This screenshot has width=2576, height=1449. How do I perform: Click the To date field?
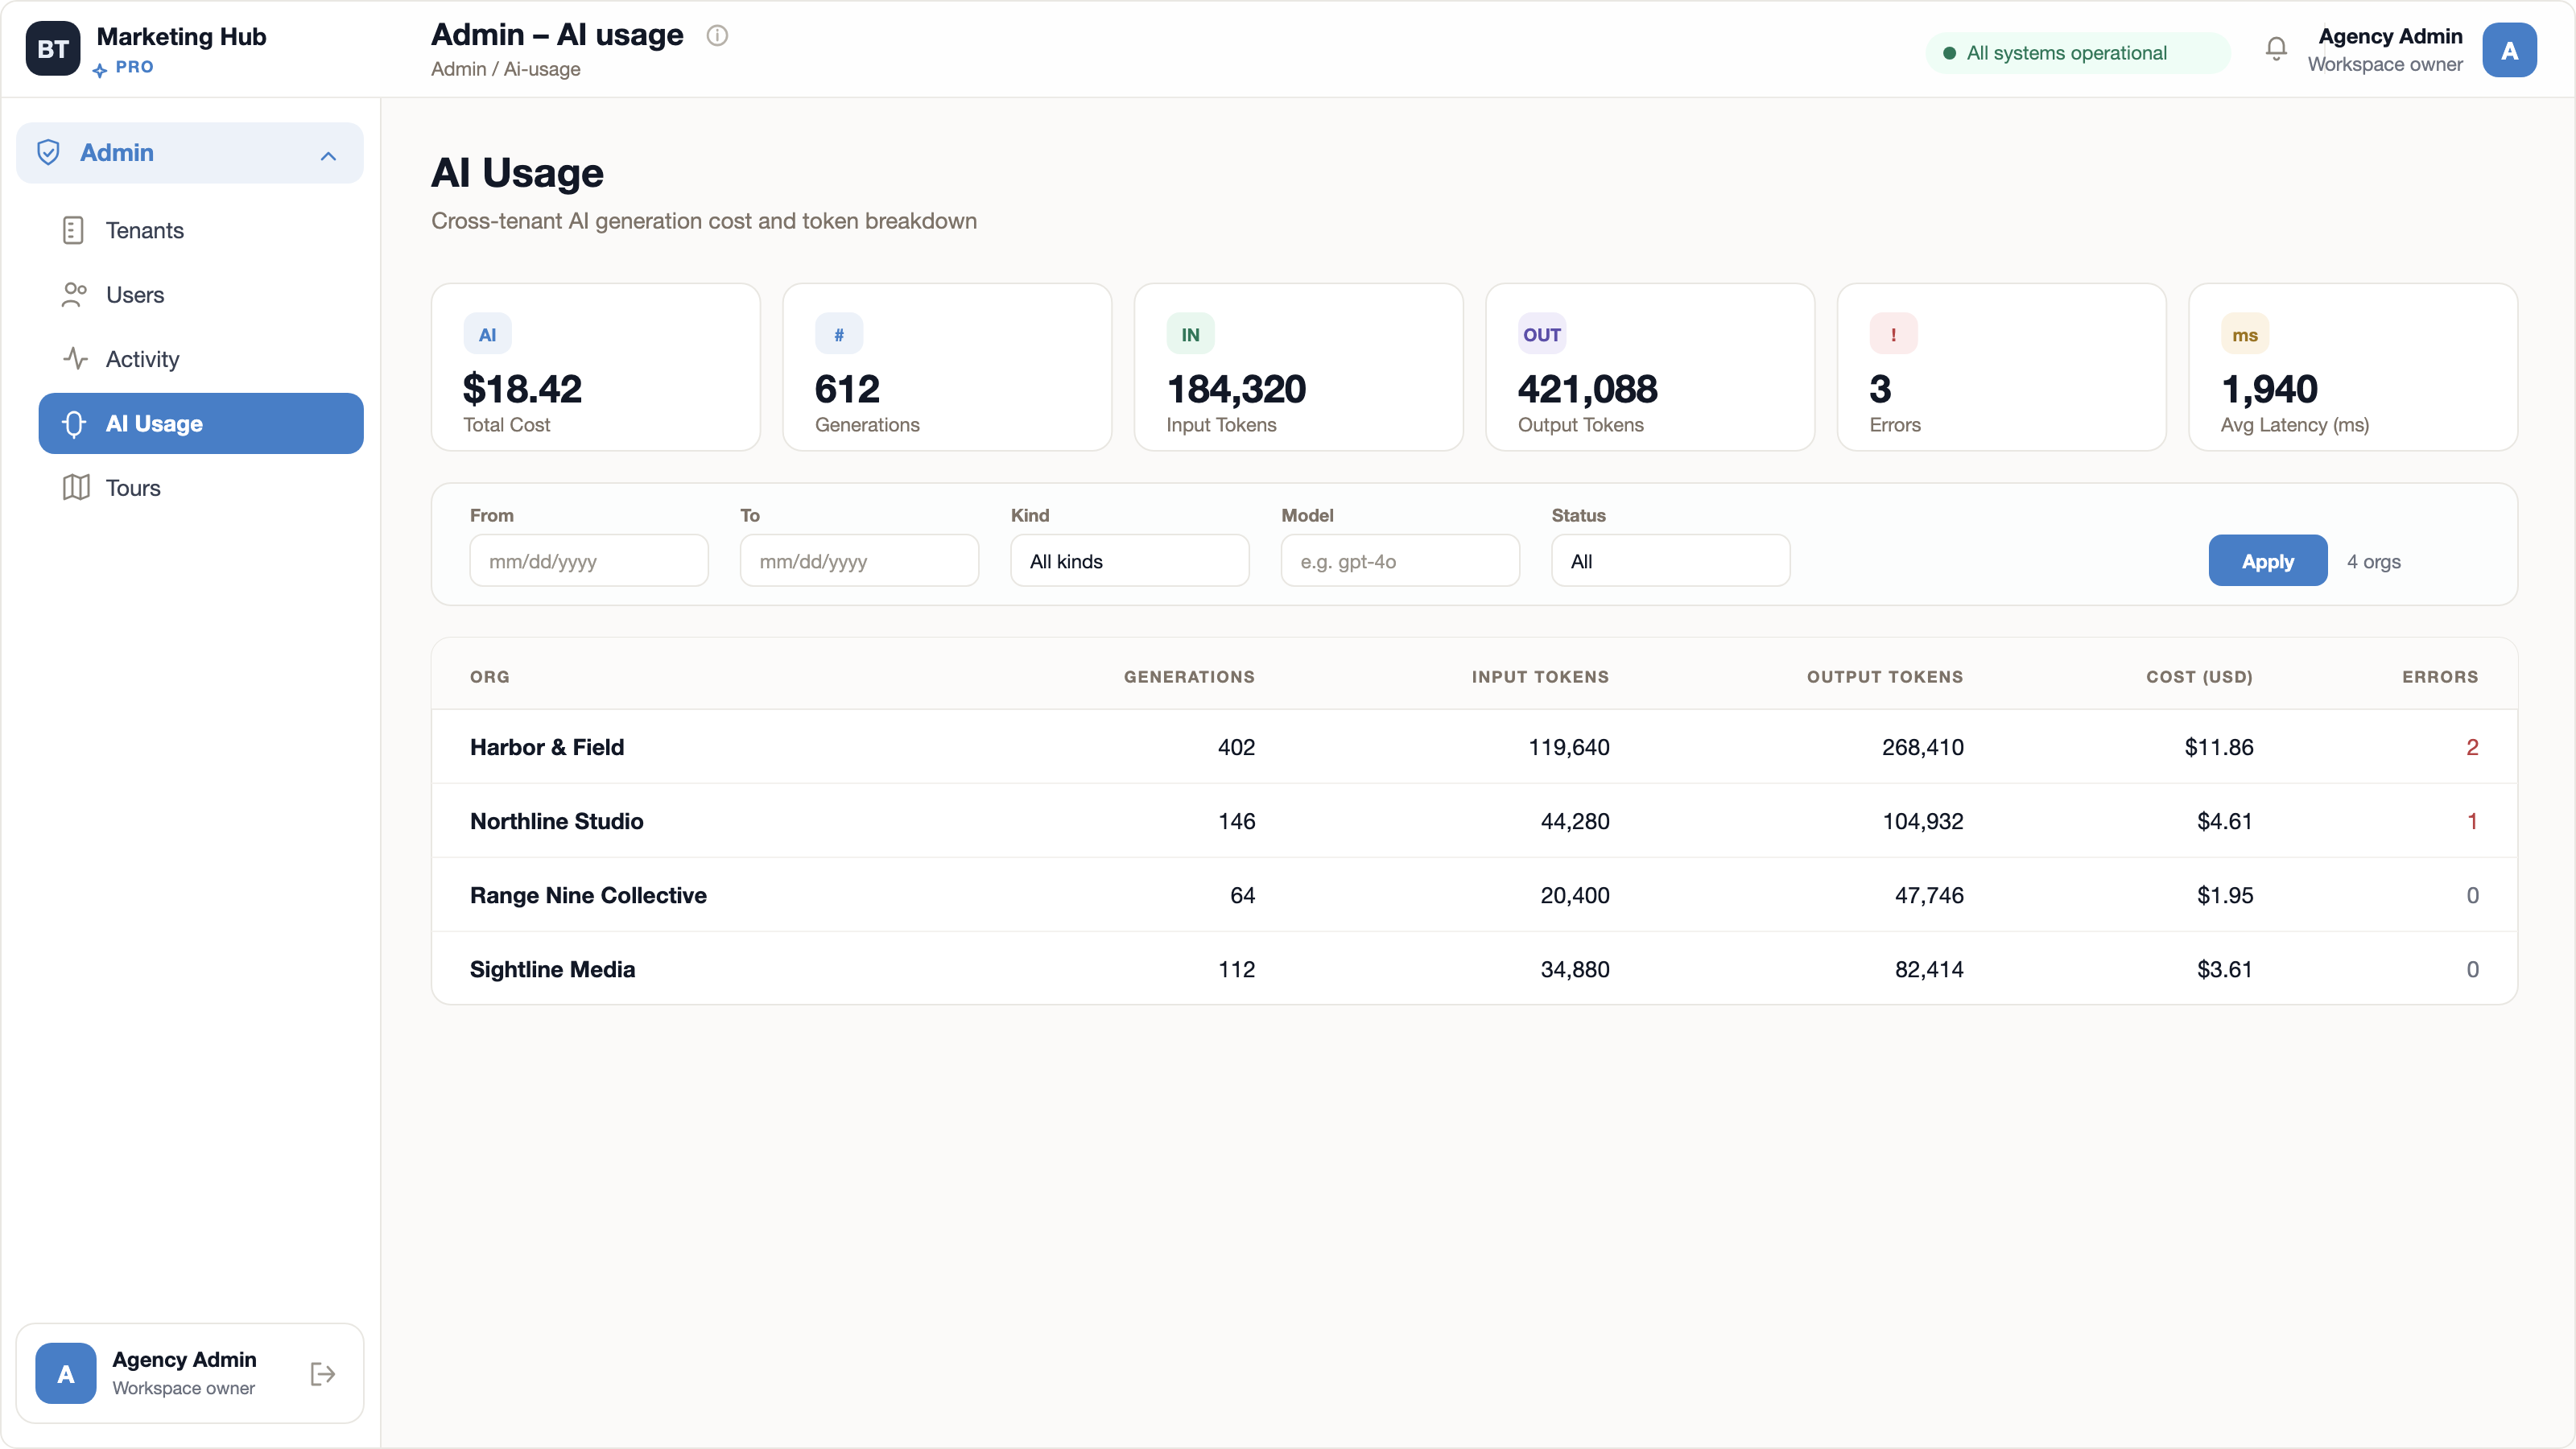pos(859,561)
